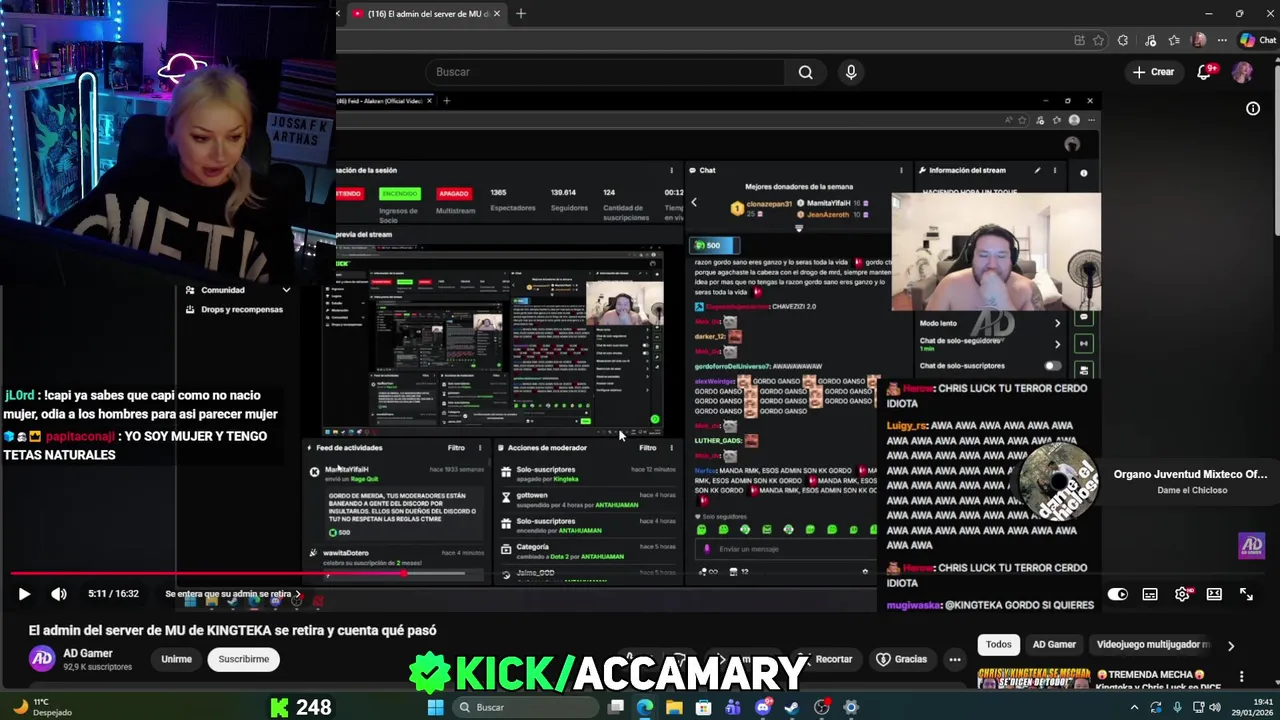Screen dimensions: 1280x720
Task: Start voice search with microphone icon
Action: [x=851, y=72]
